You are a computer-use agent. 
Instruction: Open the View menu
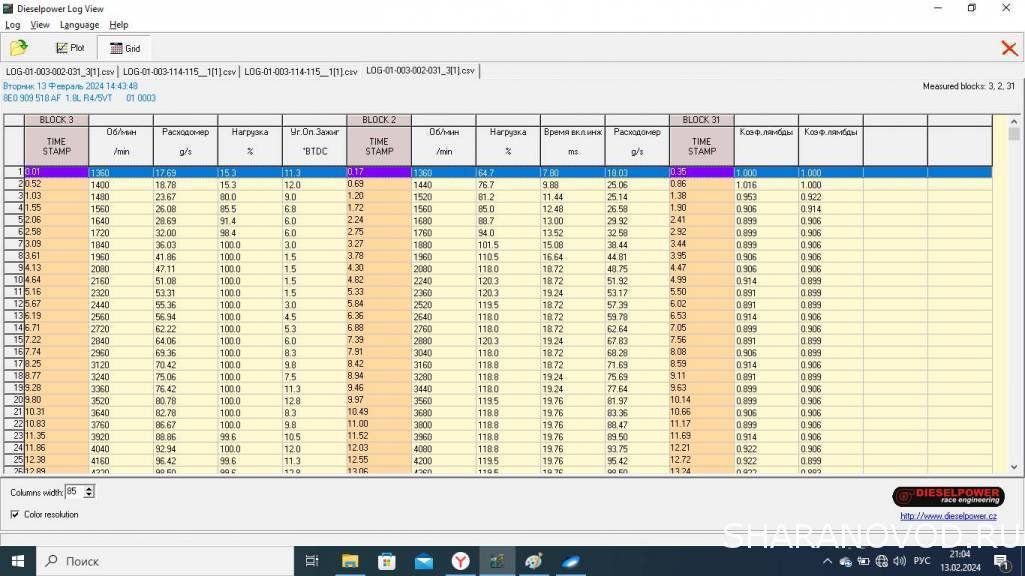coord(40,25)
